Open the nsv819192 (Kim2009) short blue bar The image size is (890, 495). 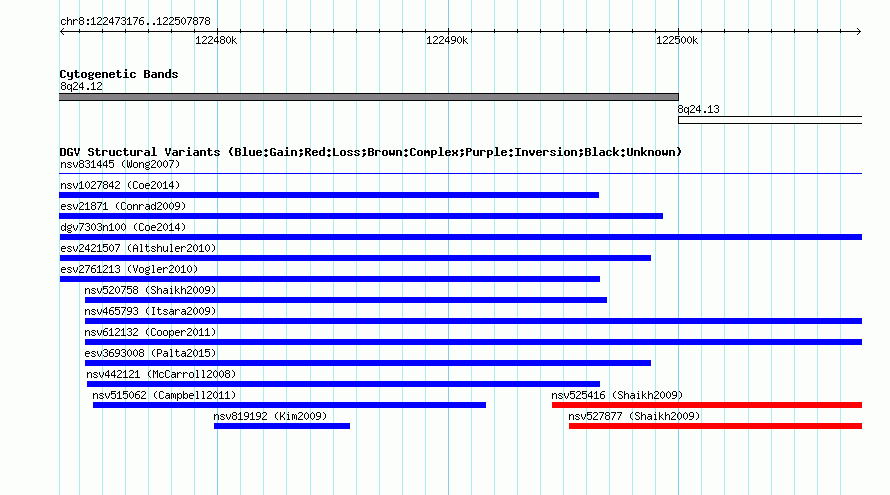point(282,426)
